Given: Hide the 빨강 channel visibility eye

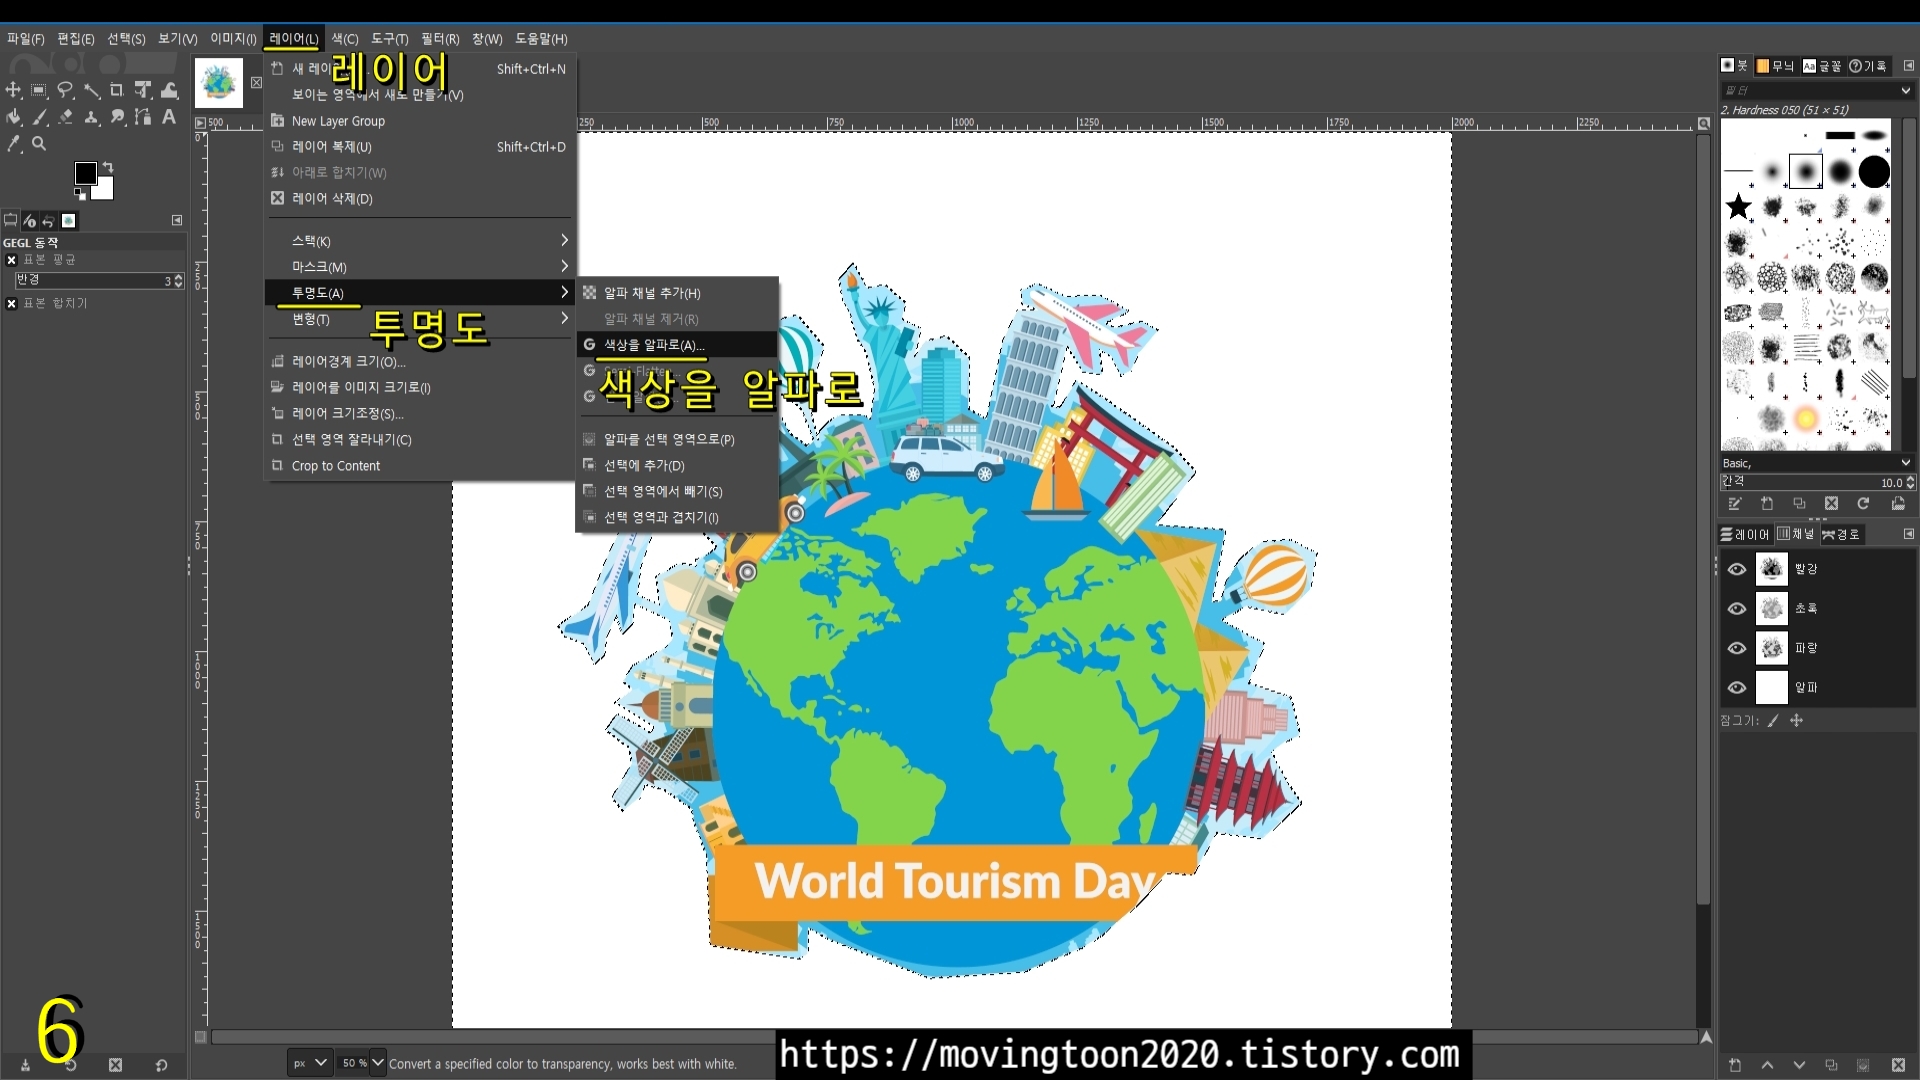Looking at the screenshot, I should pos(1737,569).
